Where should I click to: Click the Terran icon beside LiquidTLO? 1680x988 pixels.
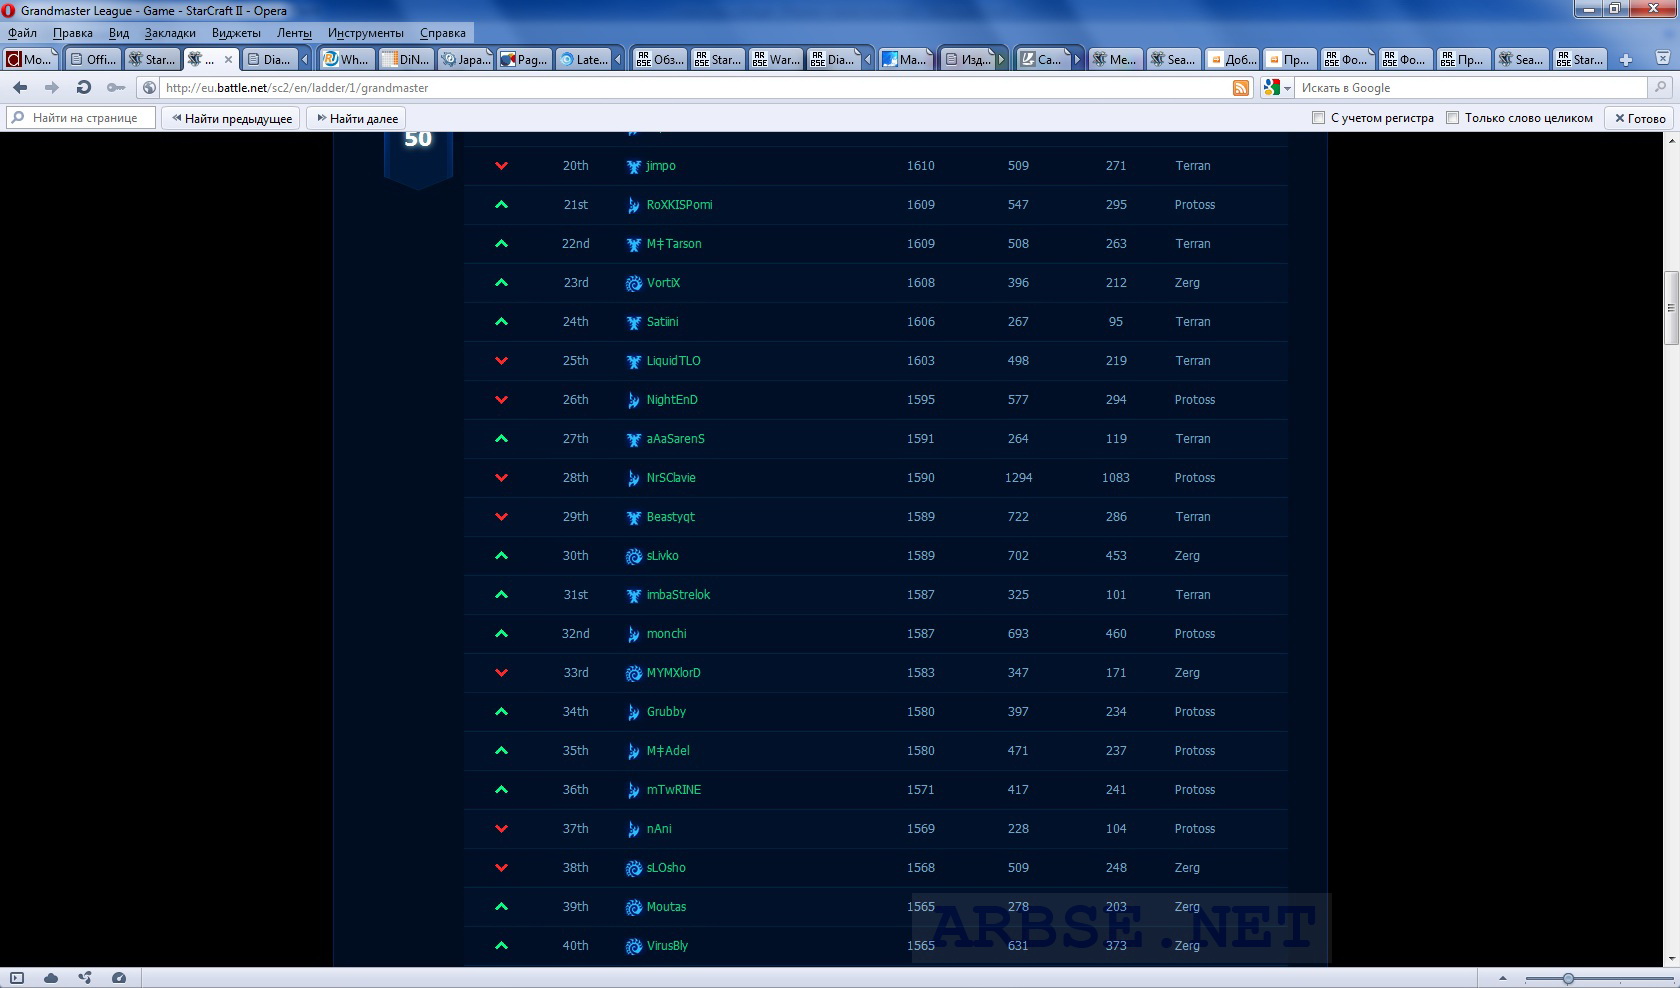tap(633, 362)
